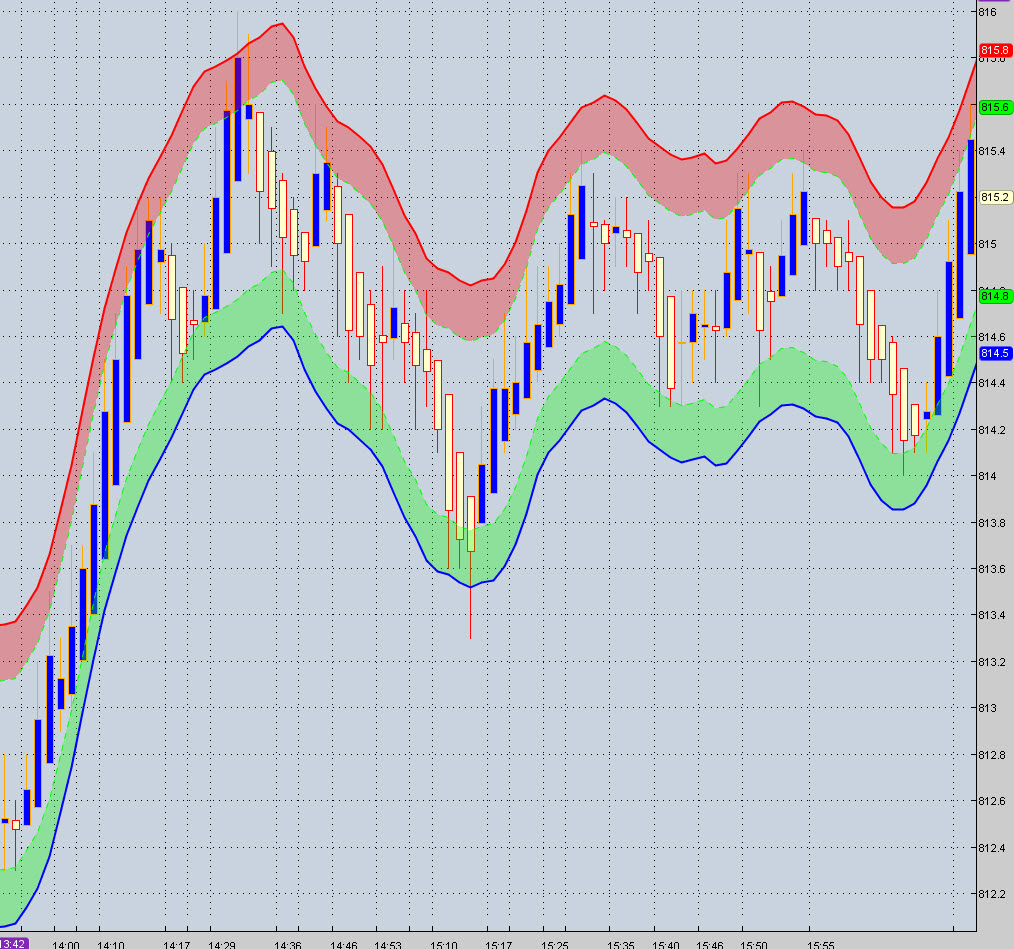Click the 15:10 time axis label

click(444, 945)
